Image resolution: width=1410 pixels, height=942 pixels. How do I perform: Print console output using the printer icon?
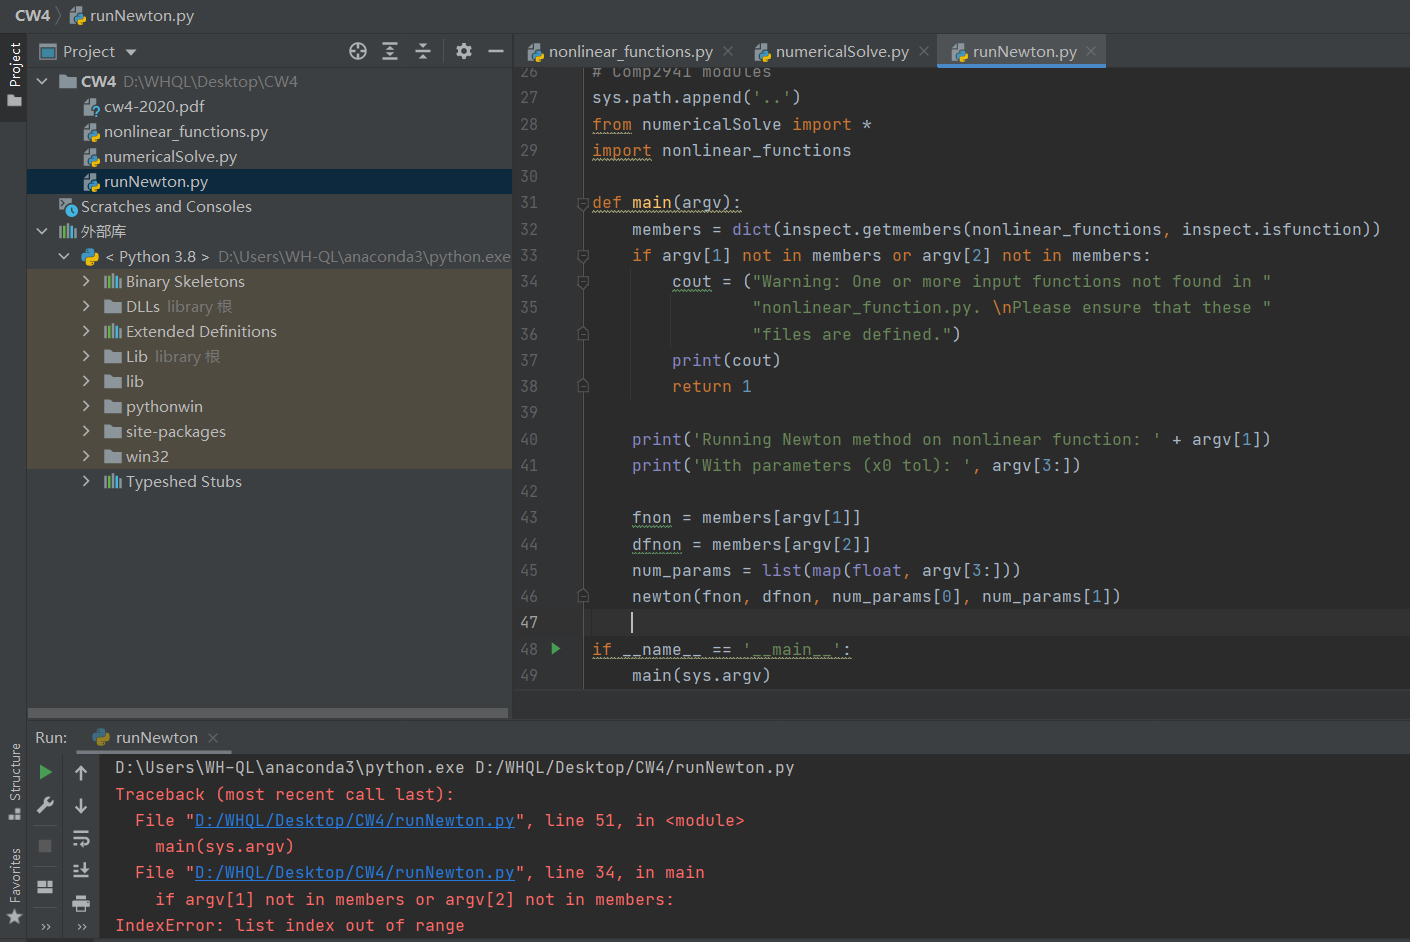pyautogui.click(x=81, y=904)
